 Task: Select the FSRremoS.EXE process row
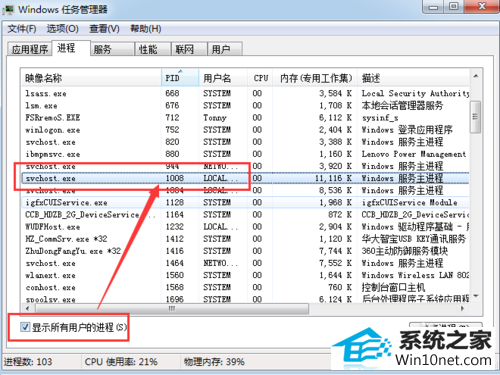click(x=245, y=118)
